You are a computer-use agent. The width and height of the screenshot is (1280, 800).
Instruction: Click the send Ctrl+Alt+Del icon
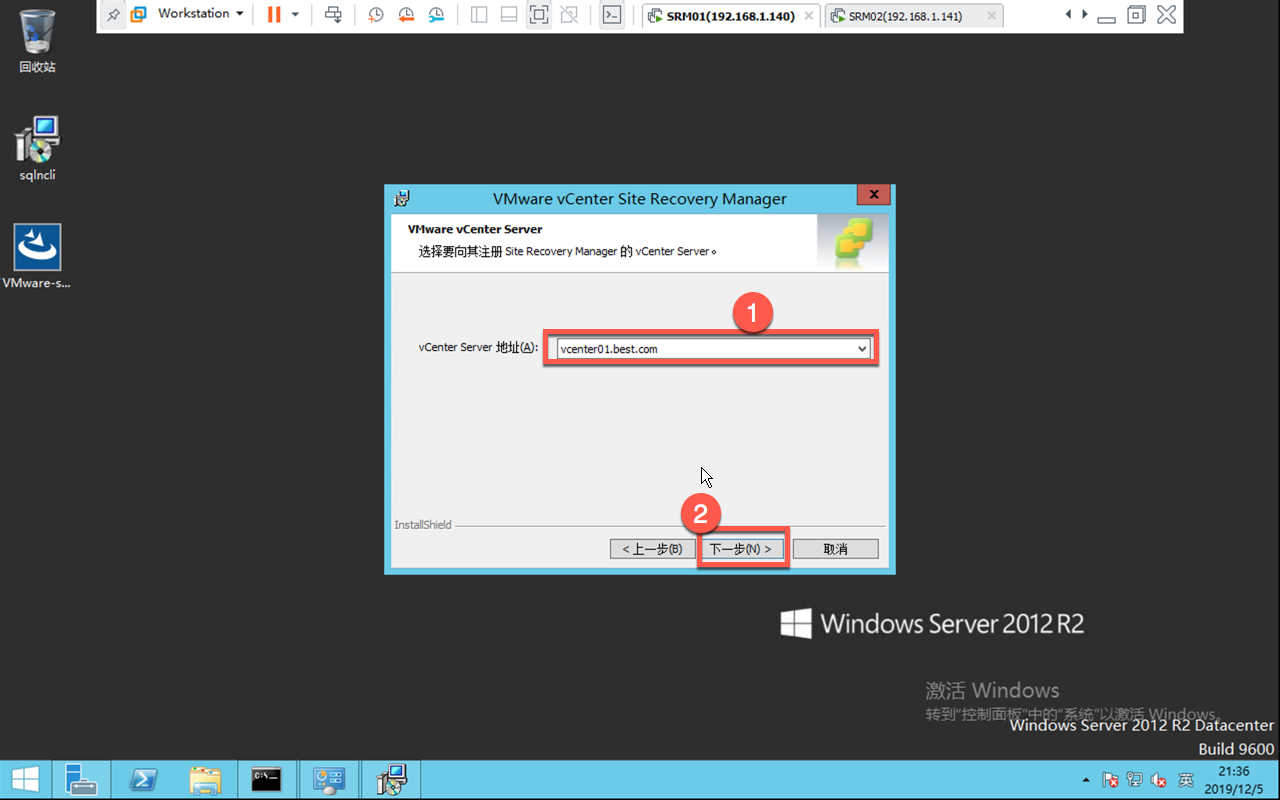334,15
